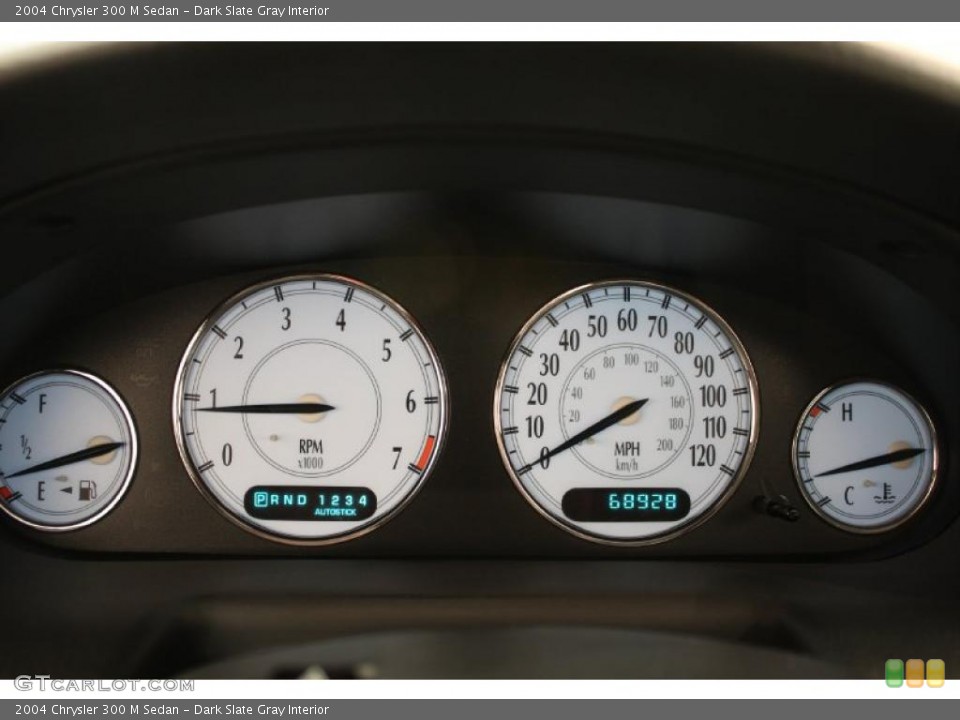
Task: Click the 1/2 mark on fuel gauge
Action: 25,447
